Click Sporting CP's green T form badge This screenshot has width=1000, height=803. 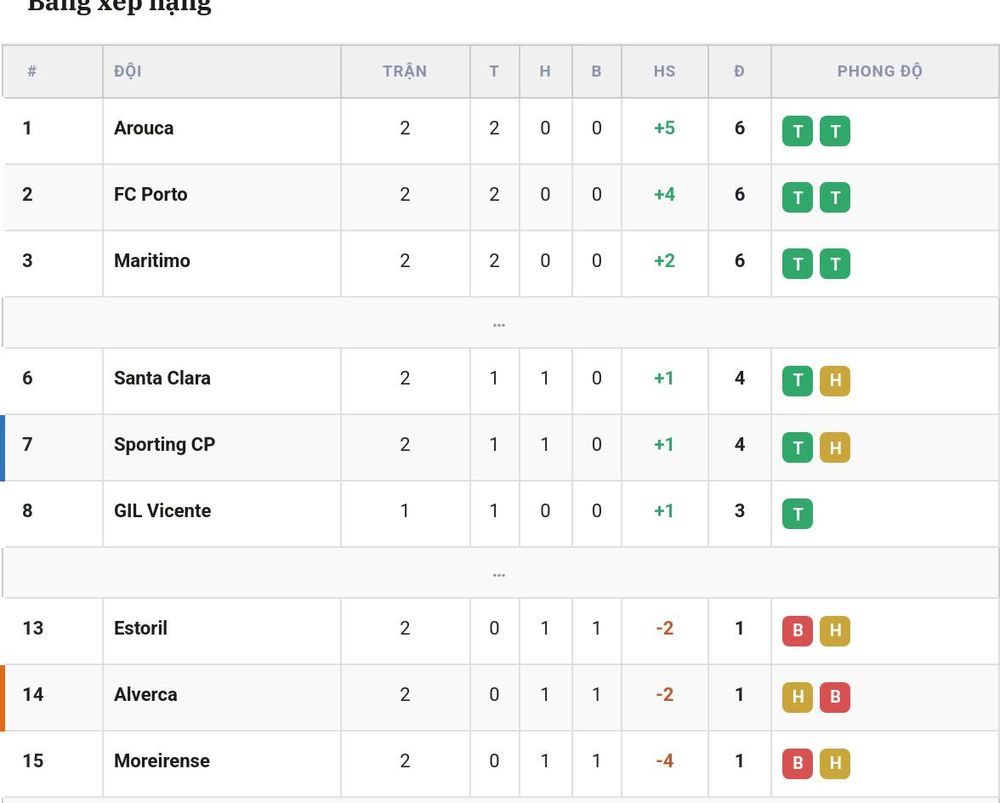(797, 447)
